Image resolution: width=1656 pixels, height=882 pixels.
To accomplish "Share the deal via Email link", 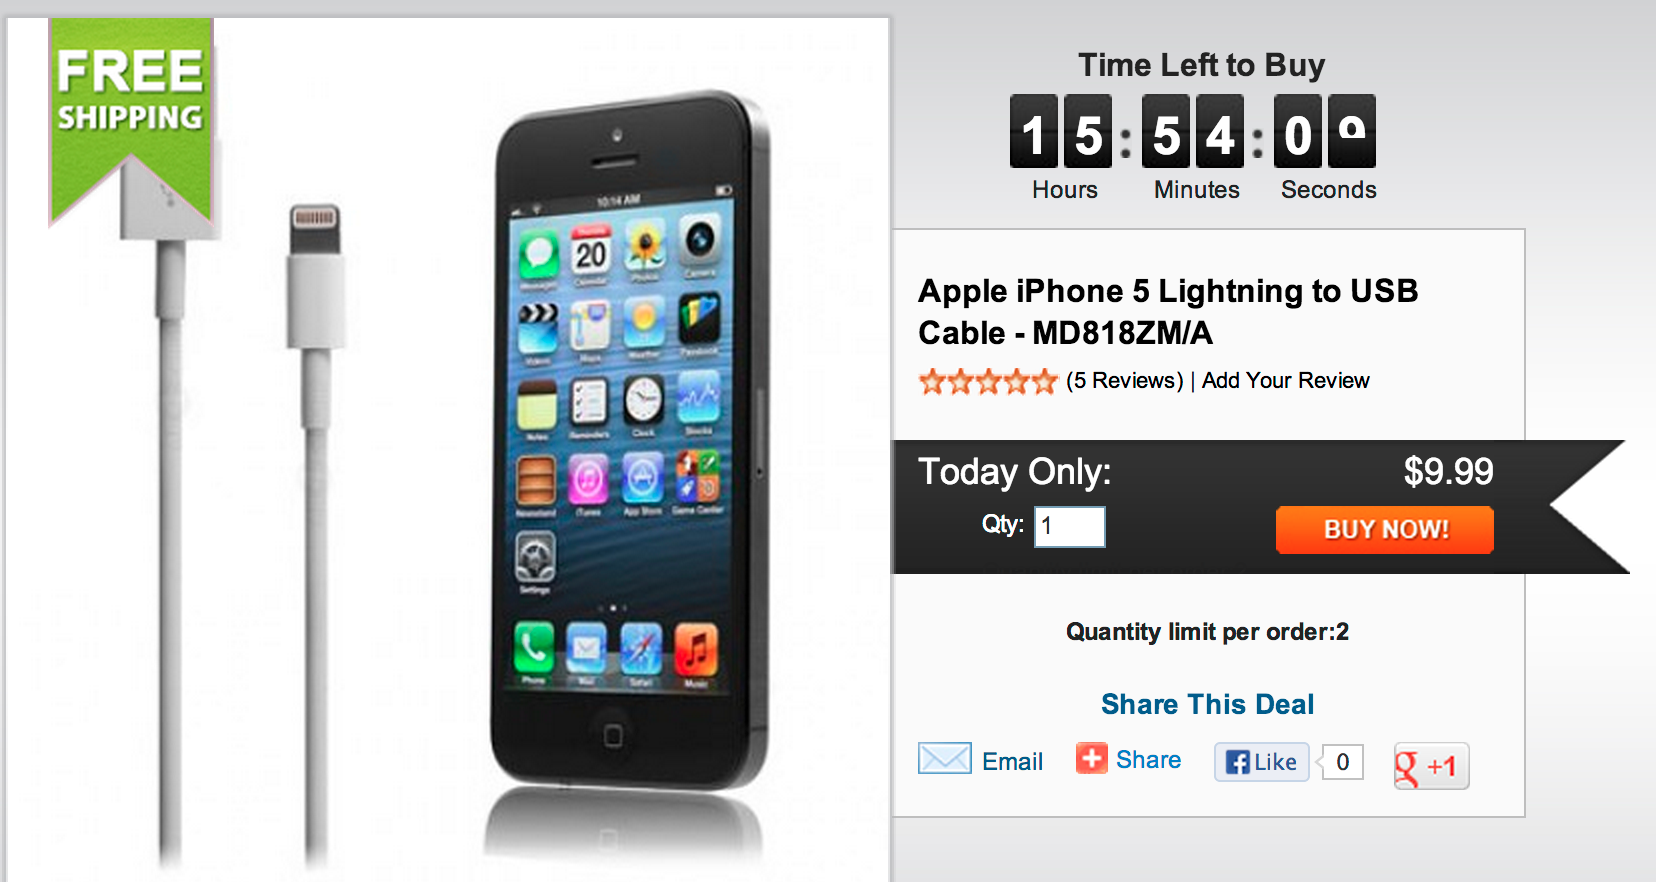I will [x=1012, y=762].
